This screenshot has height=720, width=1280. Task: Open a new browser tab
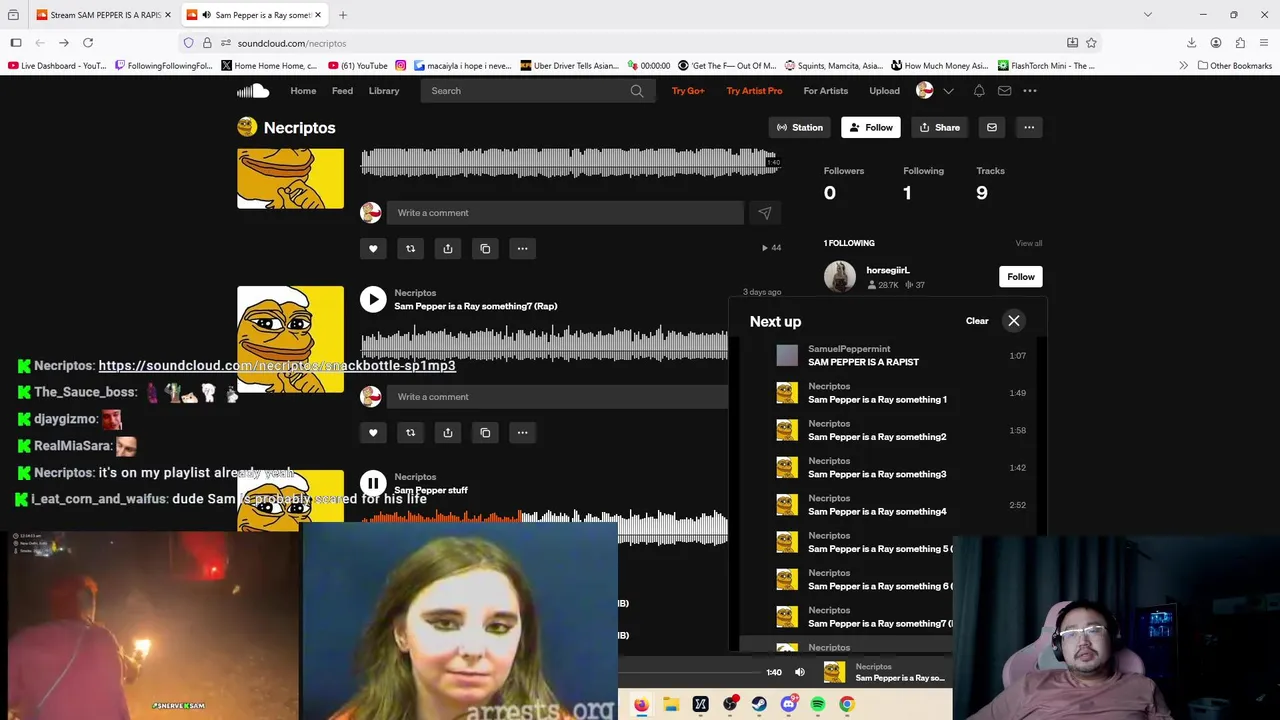[x=342, y=15]
